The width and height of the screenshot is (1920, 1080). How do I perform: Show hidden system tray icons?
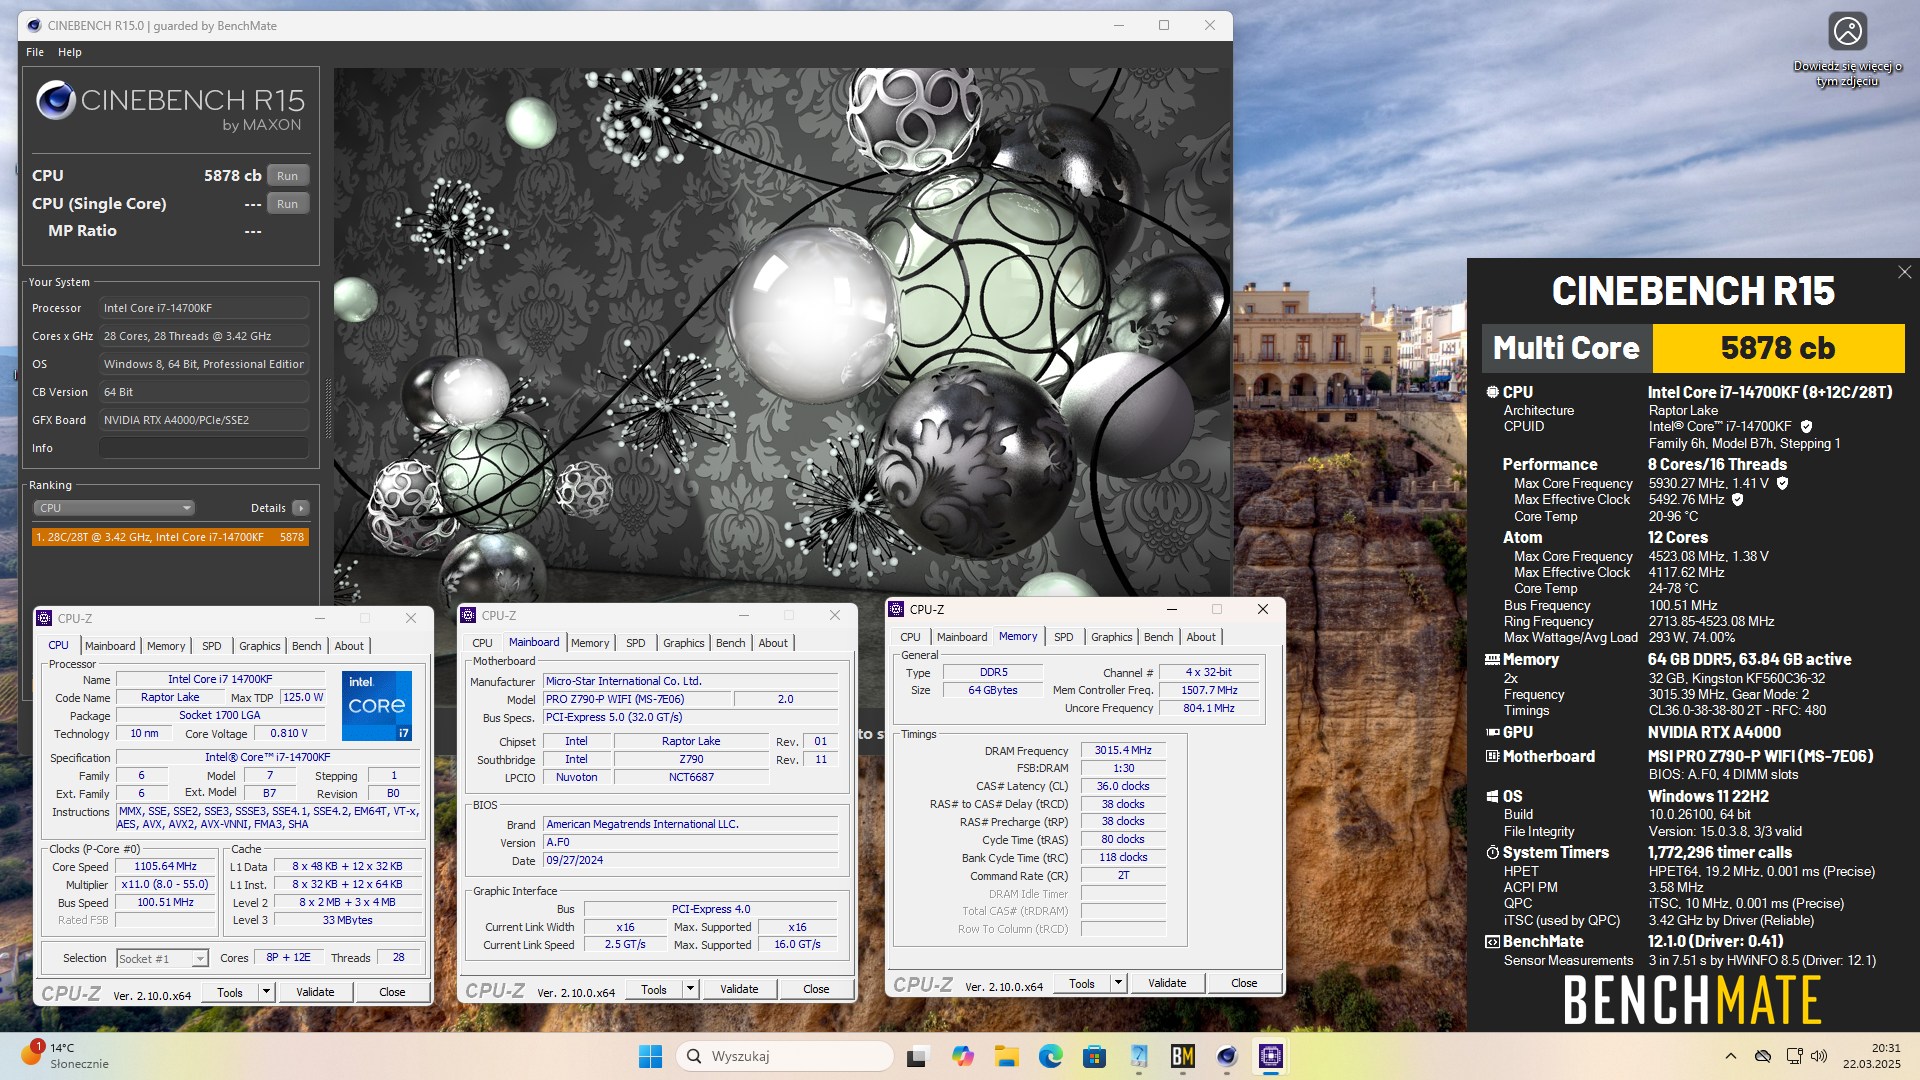click(x=1730, y=1056)
